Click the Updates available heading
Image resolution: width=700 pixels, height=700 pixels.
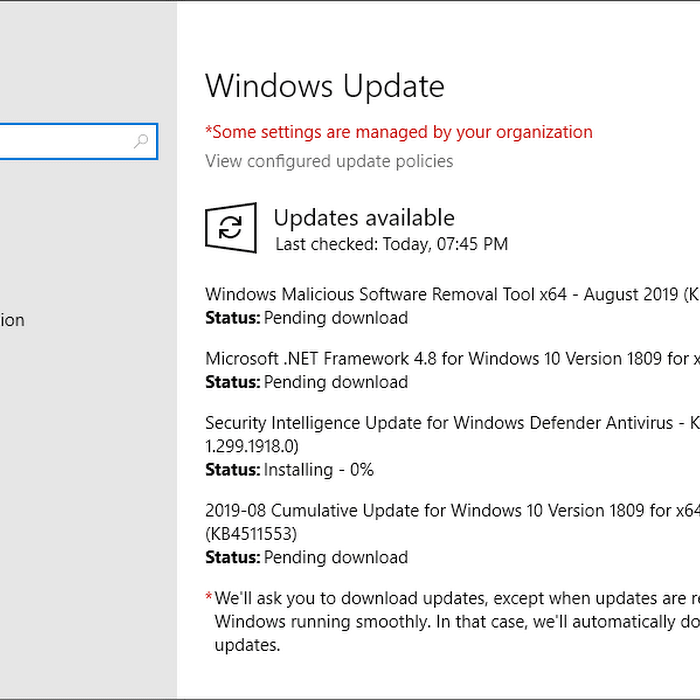[x=364, y=218]
